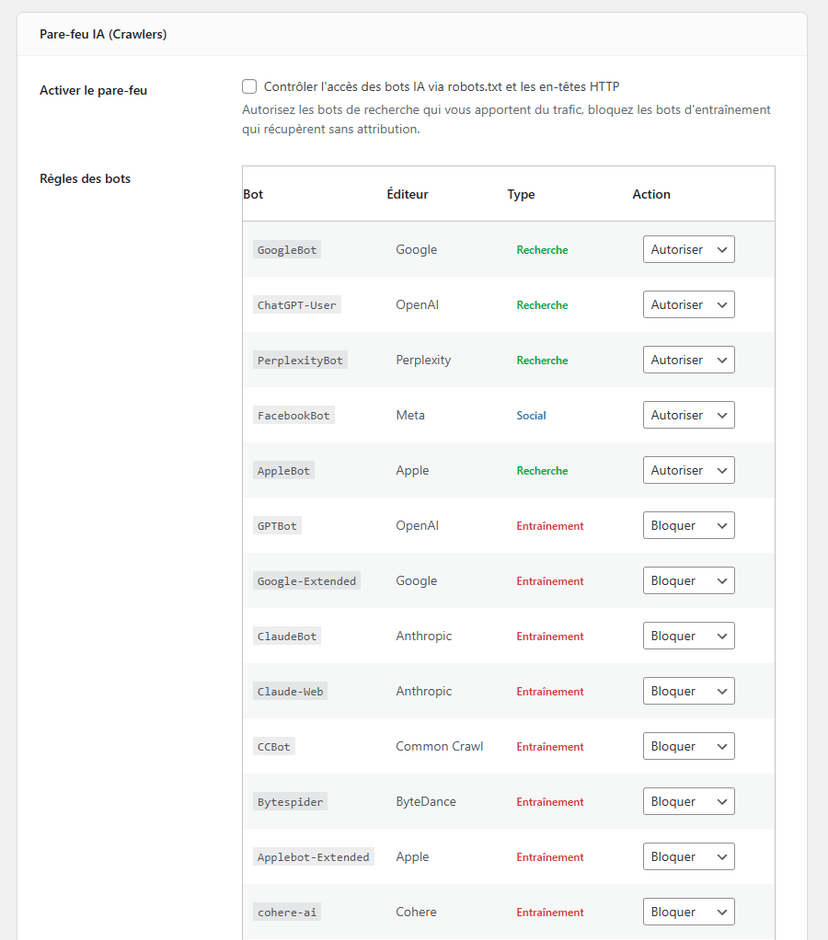Click the Bytespider bot name tag
The height and width of the screenshot is (940, 828).
click(x=290, y=802)
